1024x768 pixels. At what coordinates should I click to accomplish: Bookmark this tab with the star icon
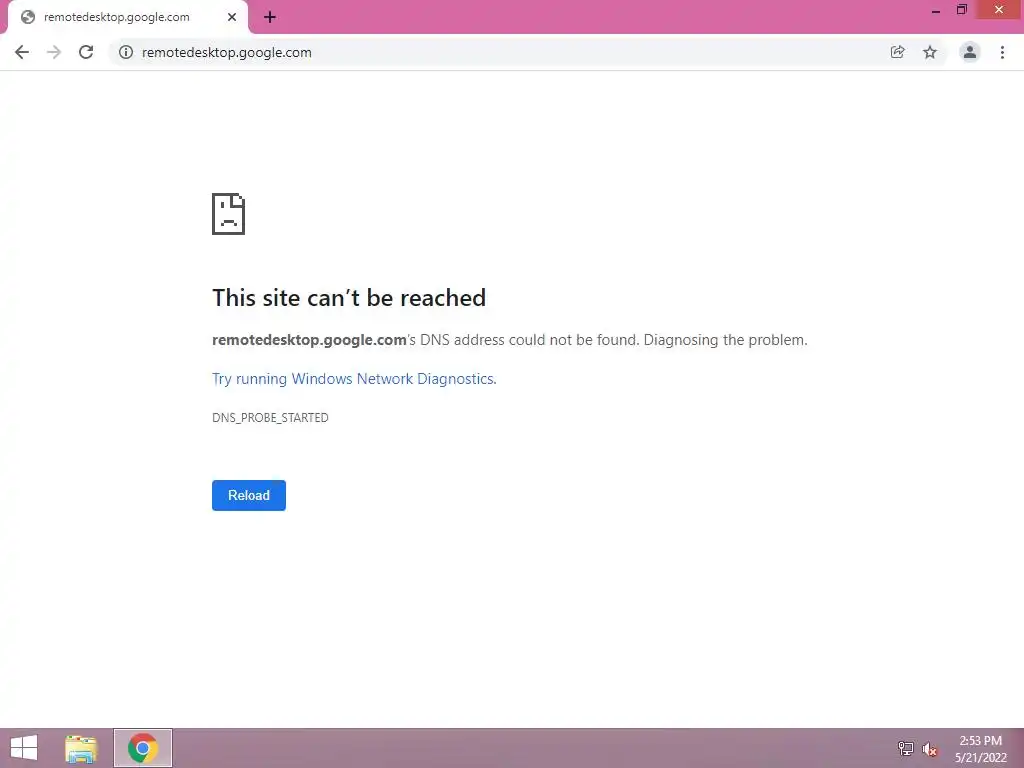[930, 52]
